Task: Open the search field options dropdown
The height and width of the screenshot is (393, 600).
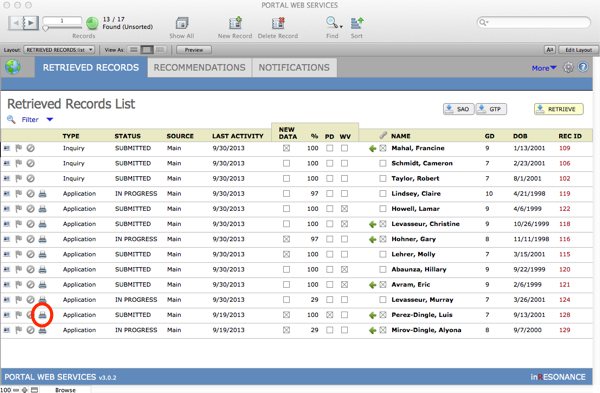Action: [x=484, y=23]
